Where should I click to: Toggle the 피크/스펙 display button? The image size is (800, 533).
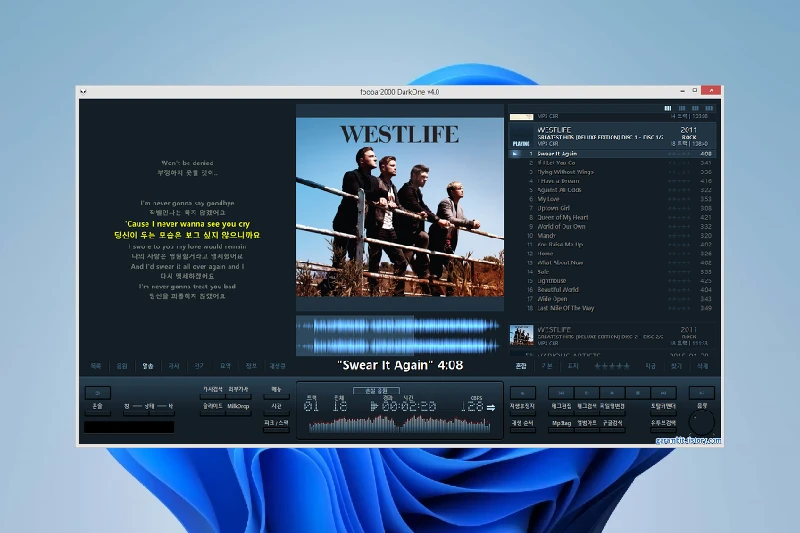275,424
